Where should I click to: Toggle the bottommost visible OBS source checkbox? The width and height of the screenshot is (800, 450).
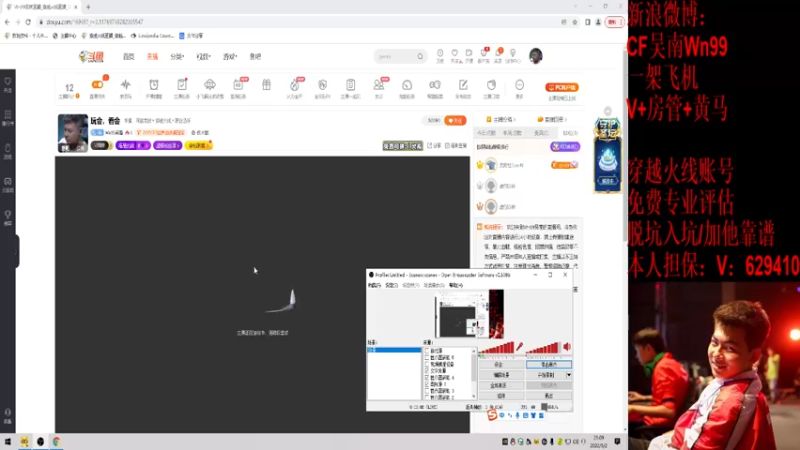[427, 397]
